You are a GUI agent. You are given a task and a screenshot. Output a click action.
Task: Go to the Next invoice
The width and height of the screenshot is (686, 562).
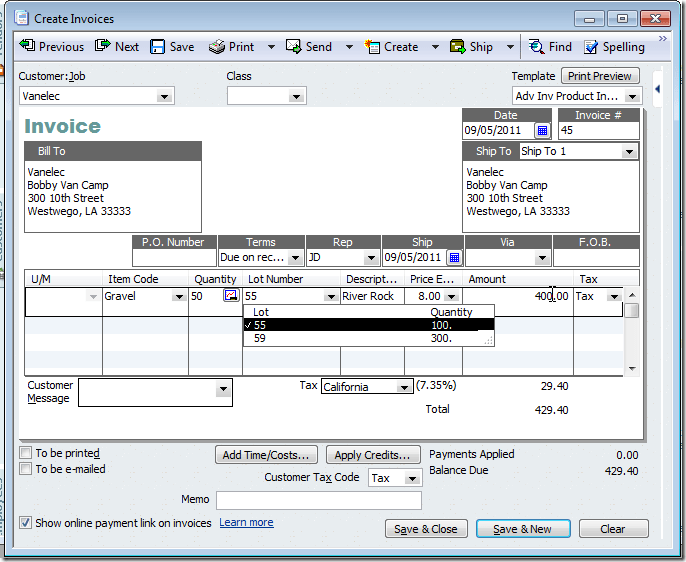tap(117, 46)
